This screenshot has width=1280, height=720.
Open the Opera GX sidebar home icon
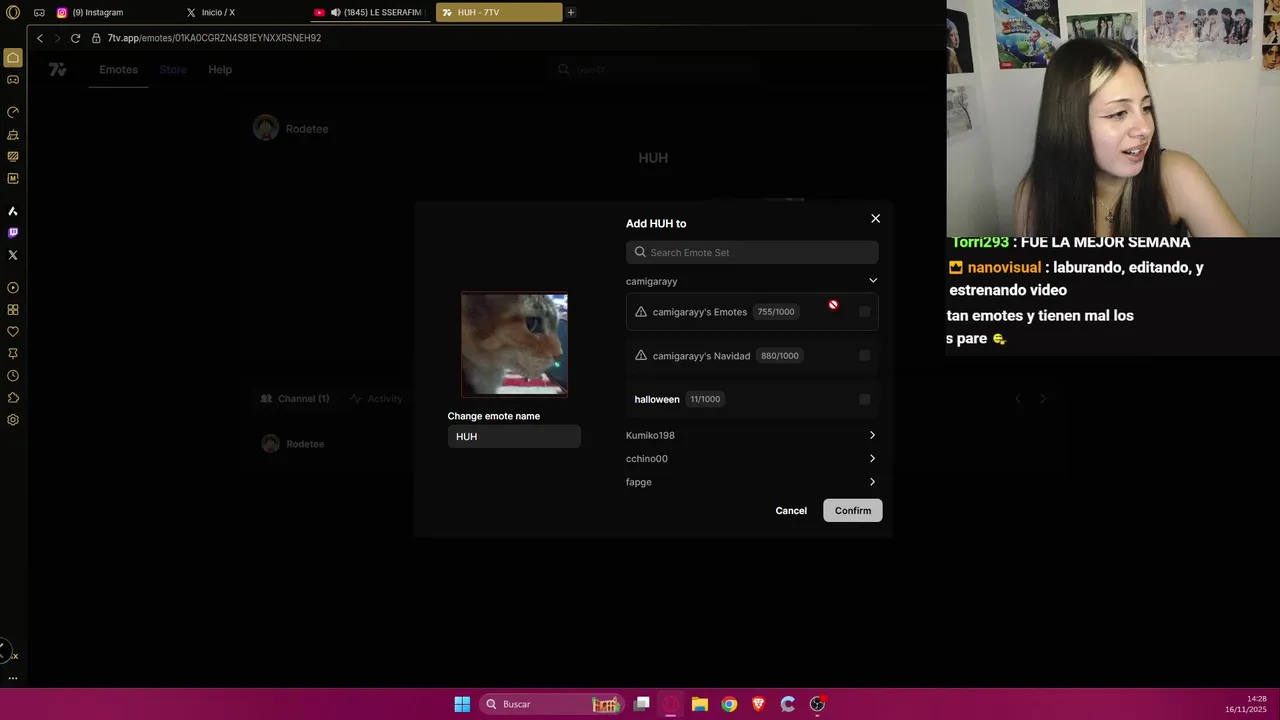click(13, 58)
